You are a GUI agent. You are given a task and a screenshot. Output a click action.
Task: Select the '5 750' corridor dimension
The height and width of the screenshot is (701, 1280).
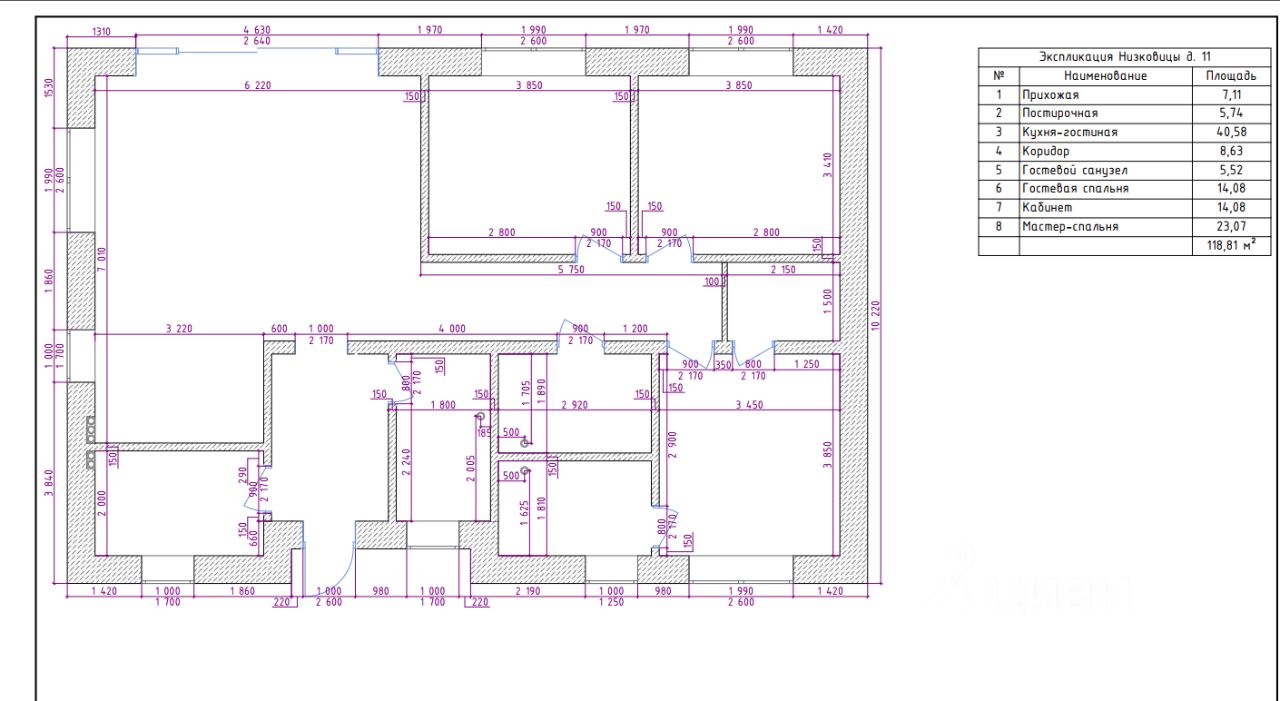click(570, 270)
